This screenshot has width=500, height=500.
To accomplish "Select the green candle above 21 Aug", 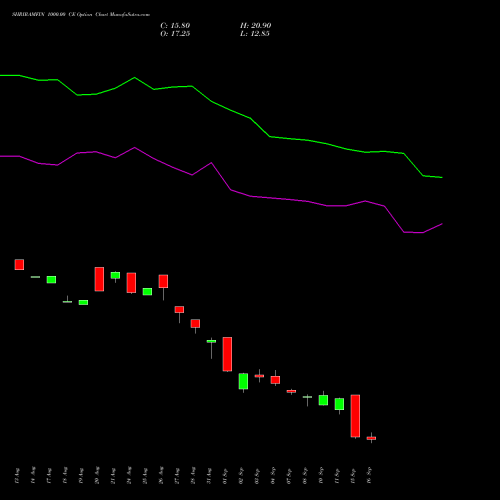I will click(115, 275).
